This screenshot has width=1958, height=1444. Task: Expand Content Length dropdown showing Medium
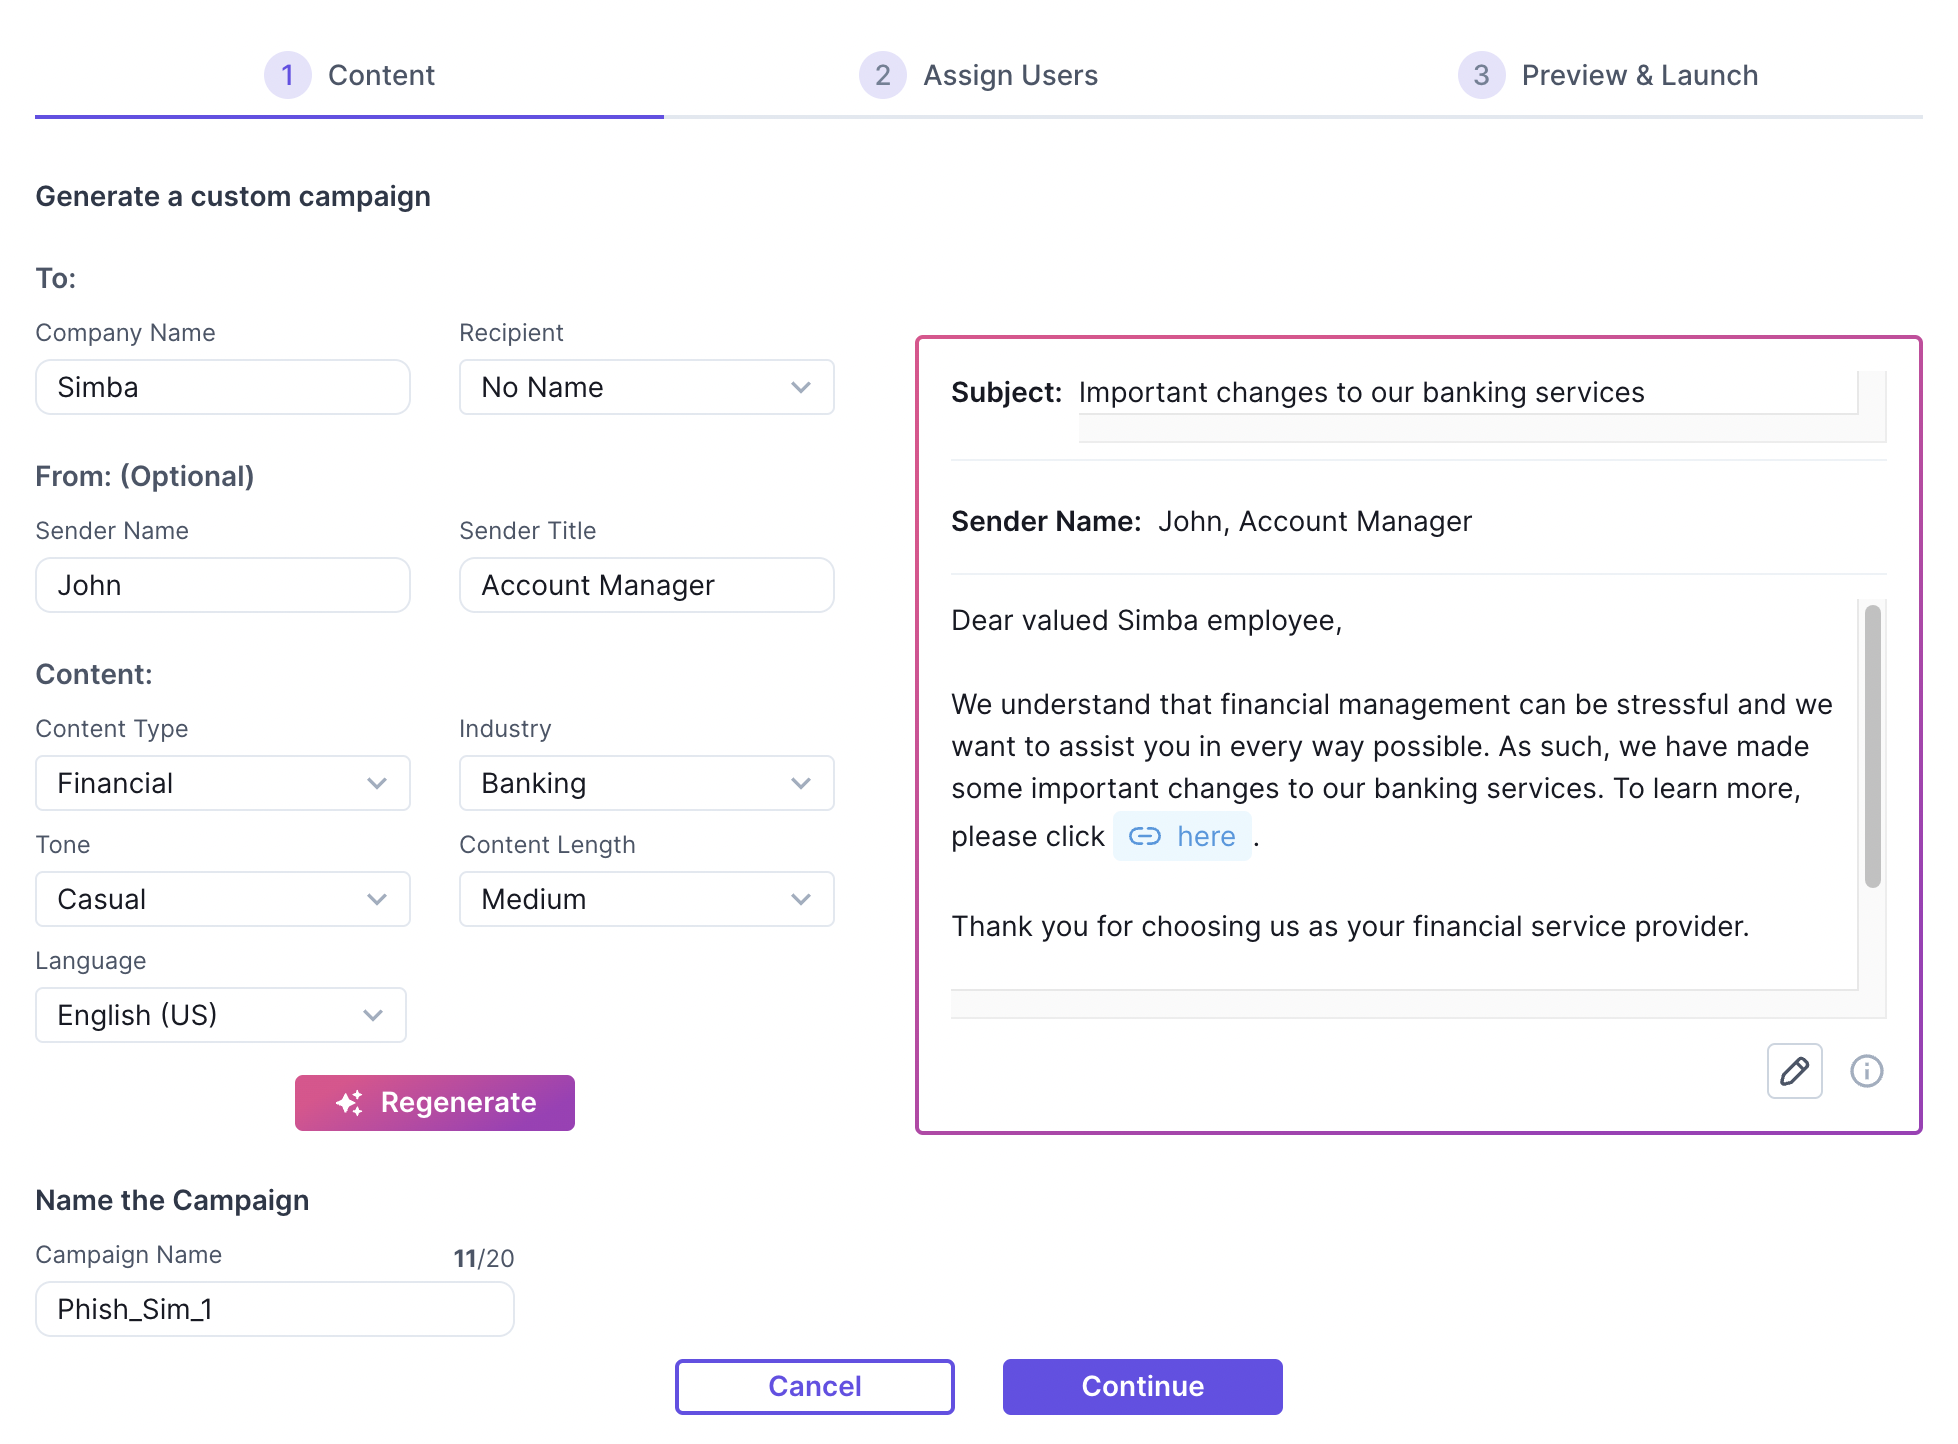646,899
